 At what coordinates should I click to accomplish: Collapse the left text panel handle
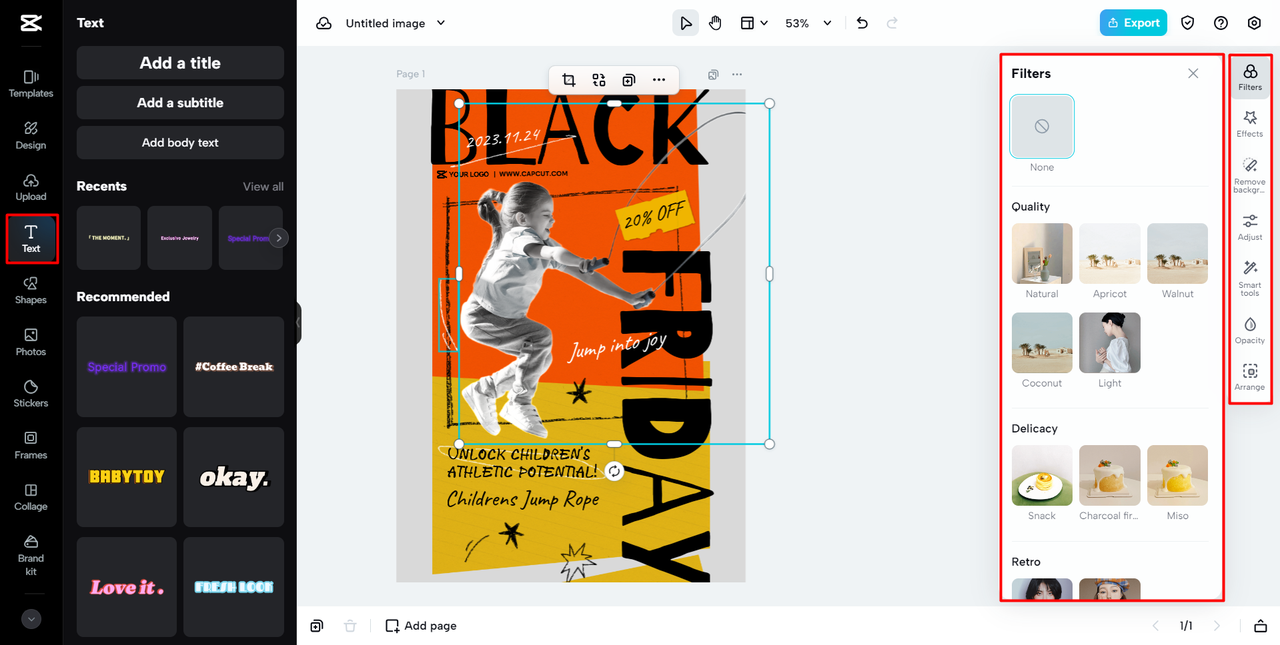(x=298, y=323)
